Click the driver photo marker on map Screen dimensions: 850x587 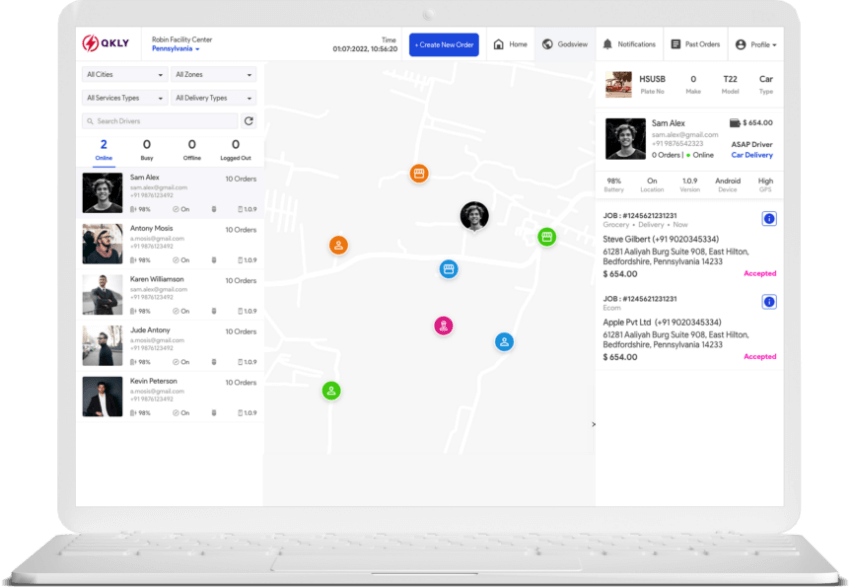point(474,216)
